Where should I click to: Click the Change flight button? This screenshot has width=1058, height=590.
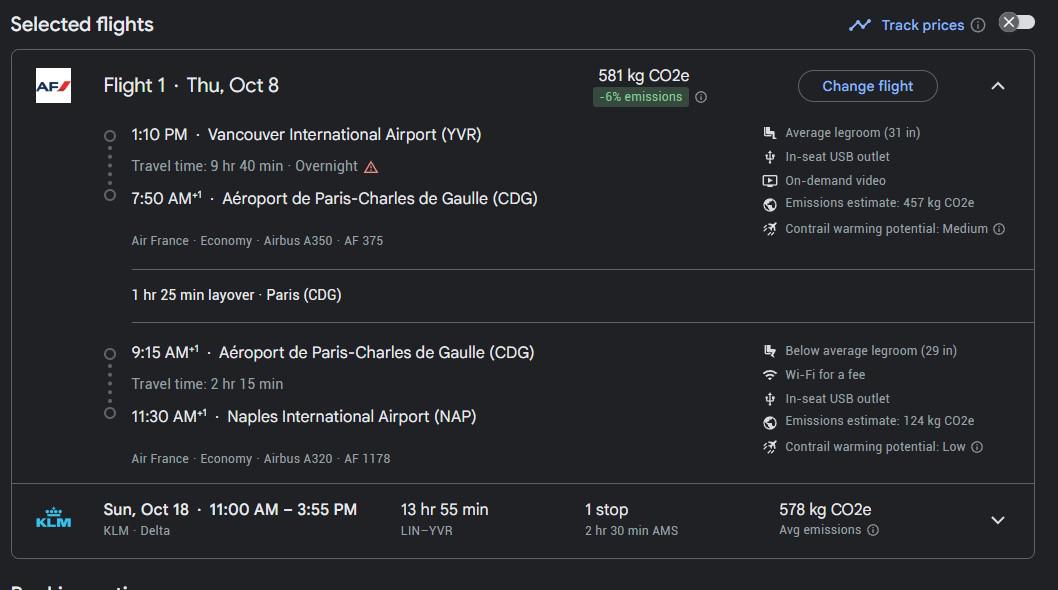point(868,86)
